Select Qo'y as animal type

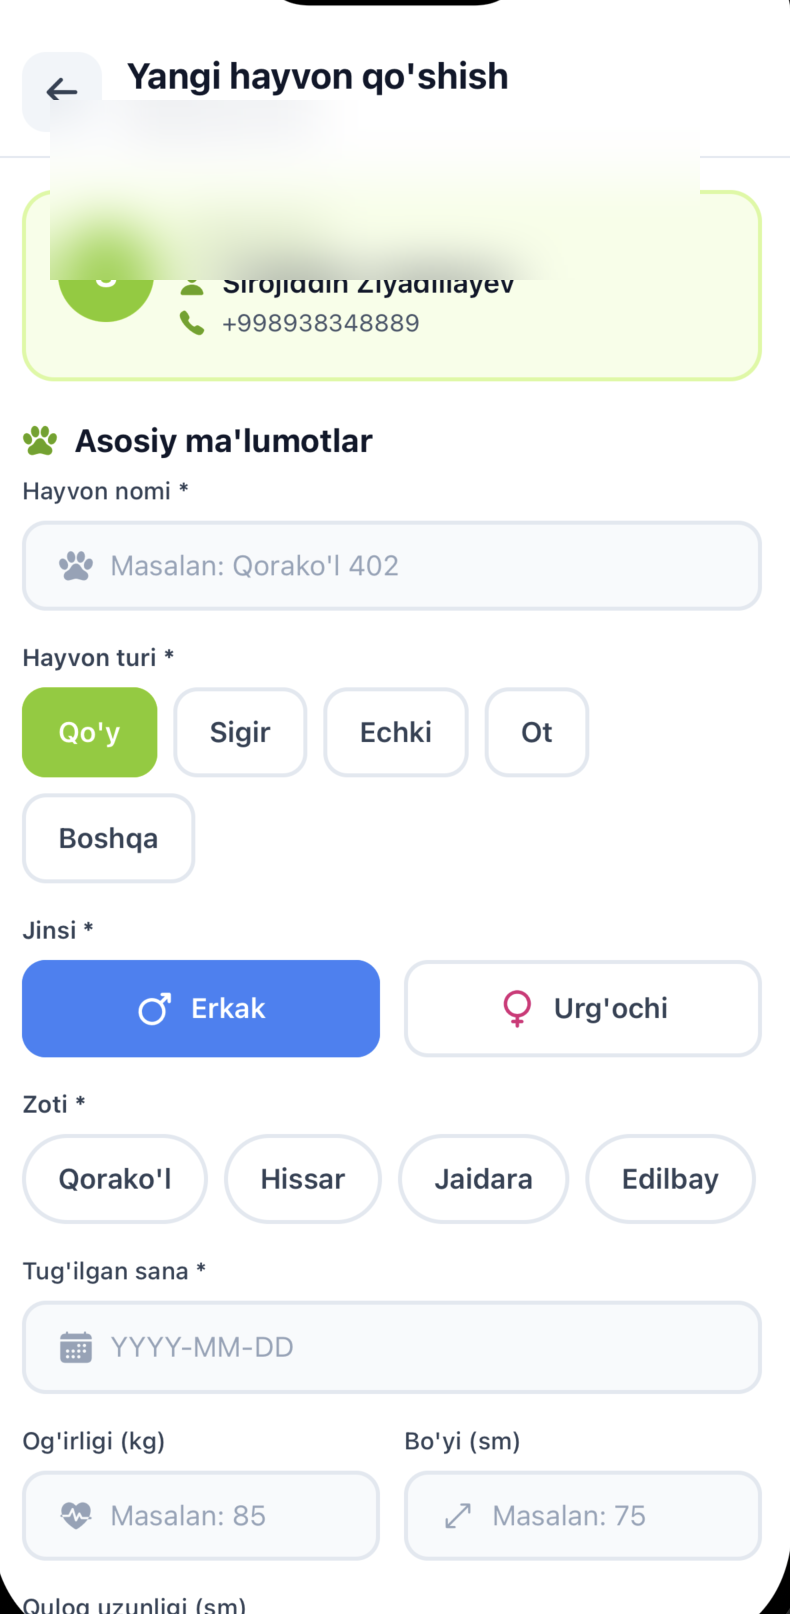[90, 732]
